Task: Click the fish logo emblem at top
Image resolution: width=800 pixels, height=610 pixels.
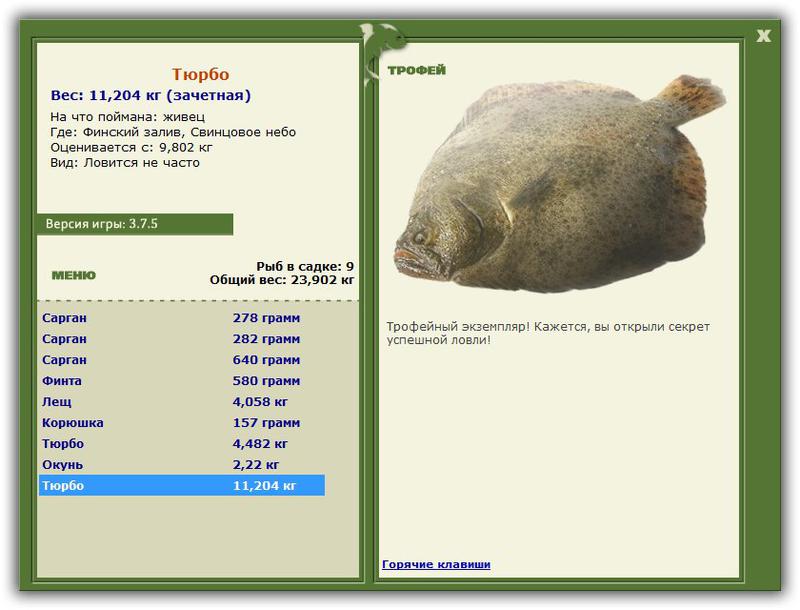Action: 383,54
